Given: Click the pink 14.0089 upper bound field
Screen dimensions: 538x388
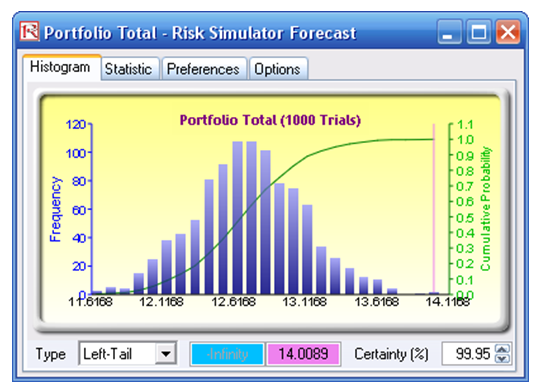Looking at the screenshot, I should (303, 354).
